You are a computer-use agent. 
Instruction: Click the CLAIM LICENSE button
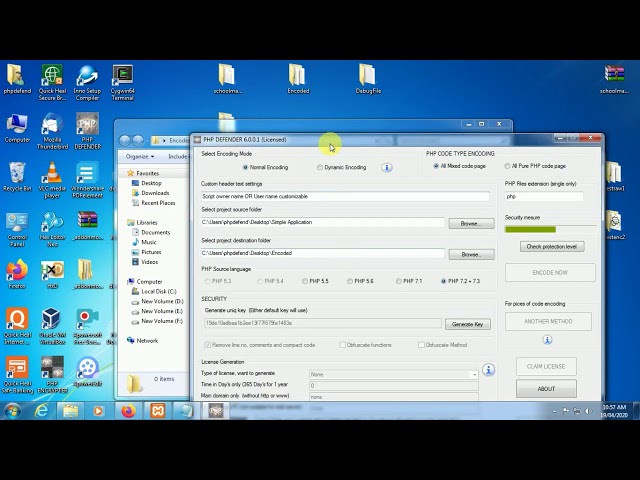pos(546,367)
